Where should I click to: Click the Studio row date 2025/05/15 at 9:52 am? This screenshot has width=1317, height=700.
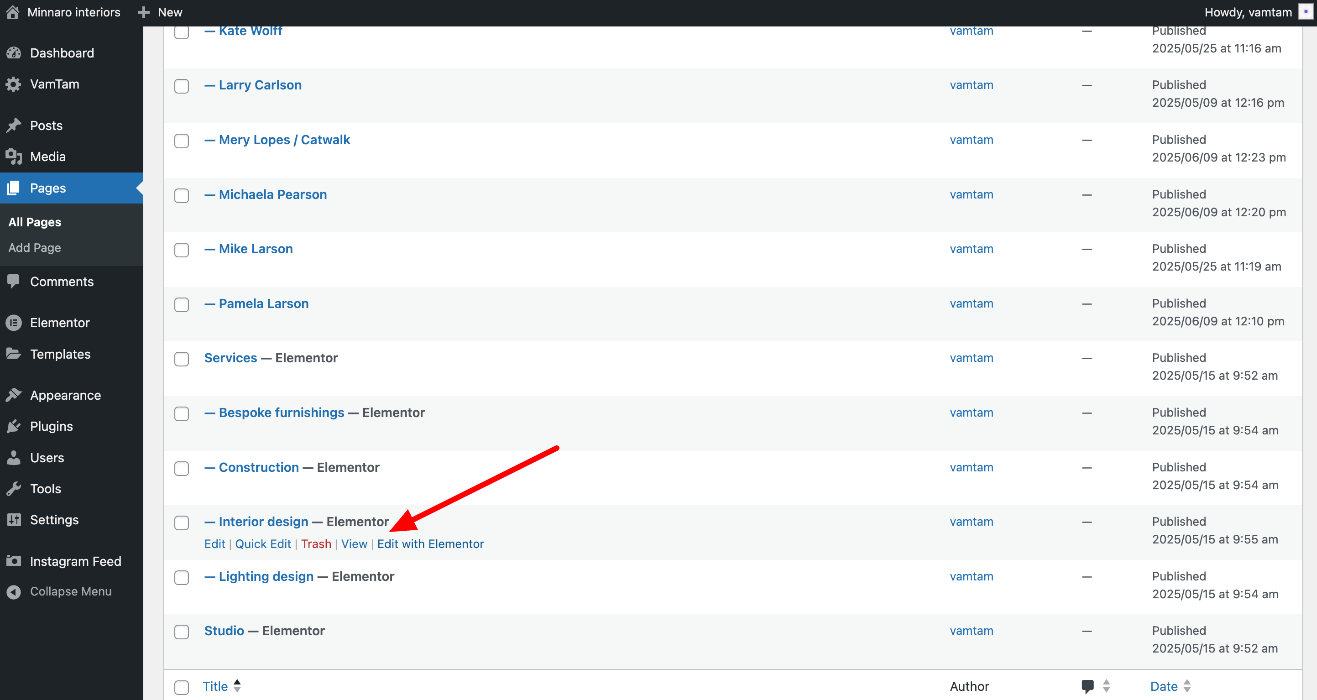point(1215,649)
